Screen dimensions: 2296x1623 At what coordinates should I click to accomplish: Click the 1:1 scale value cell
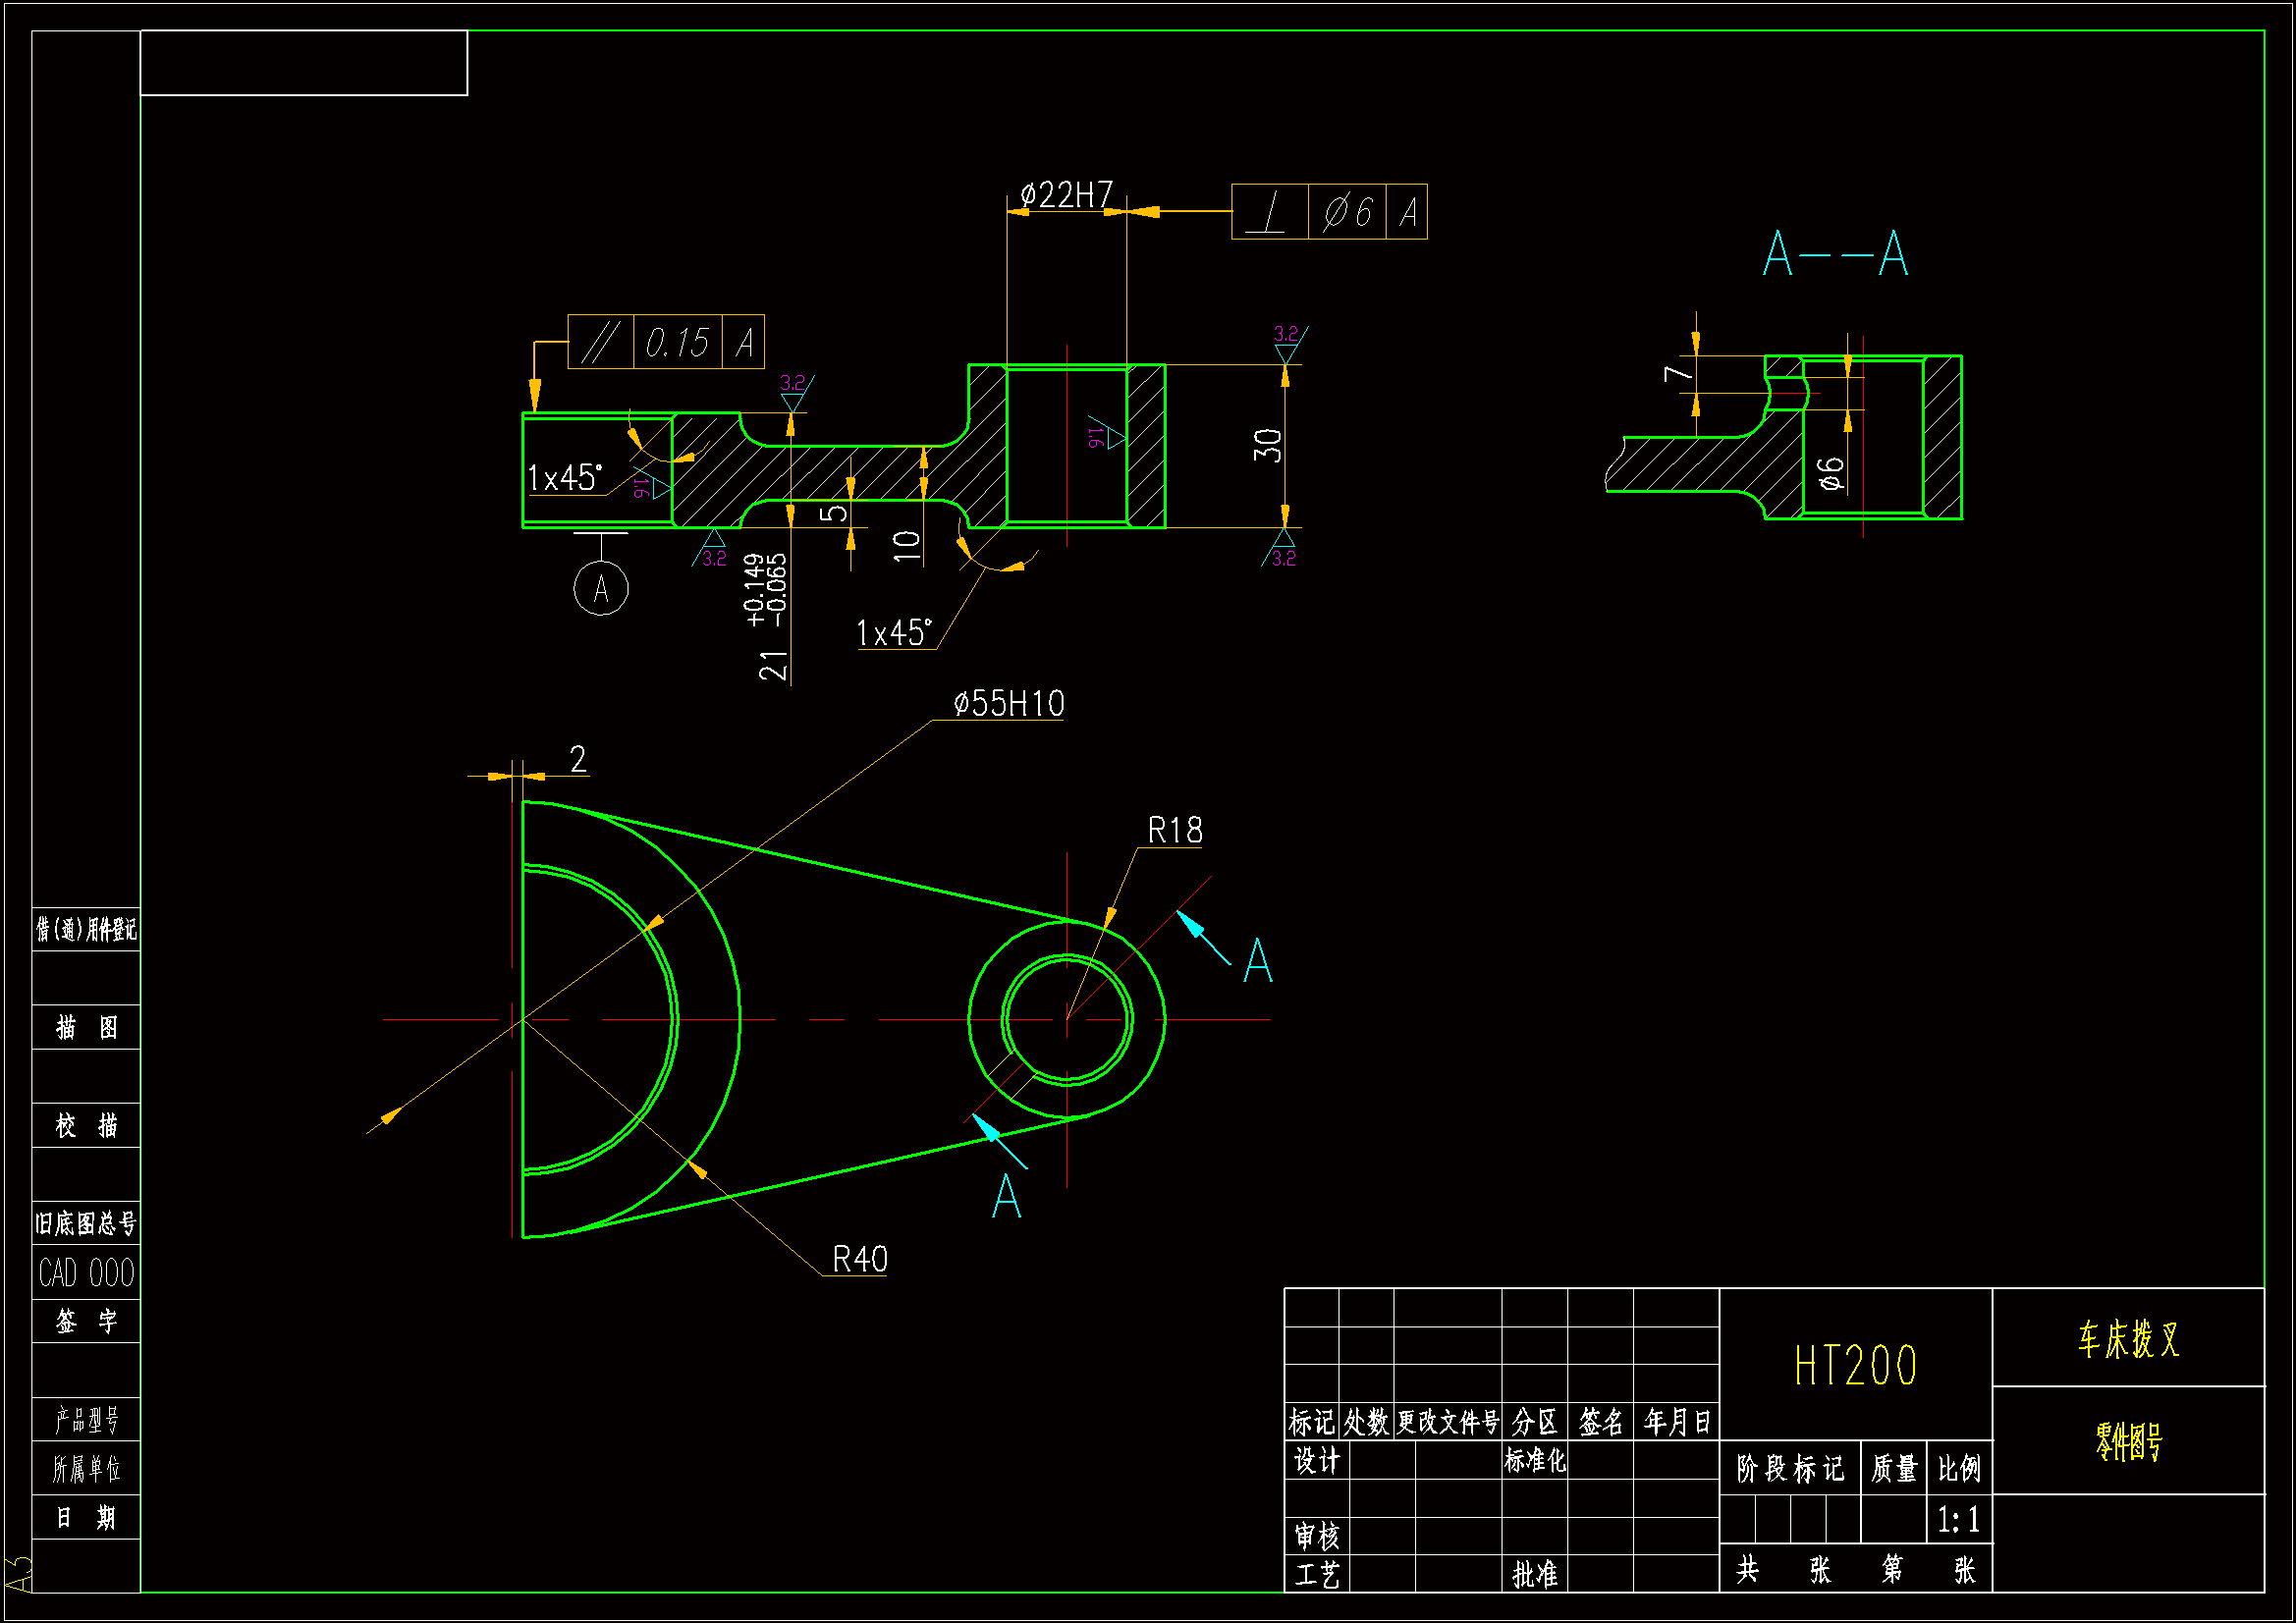point(1958,1520)
